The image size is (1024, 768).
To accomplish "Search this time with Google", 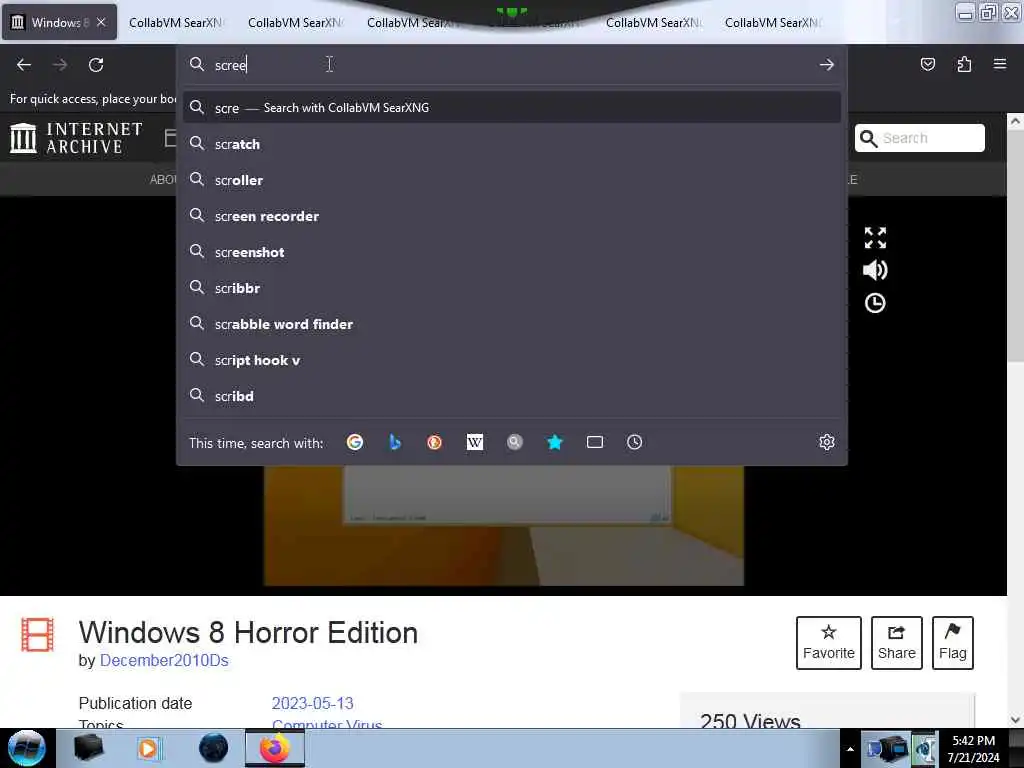I will 355,442.
